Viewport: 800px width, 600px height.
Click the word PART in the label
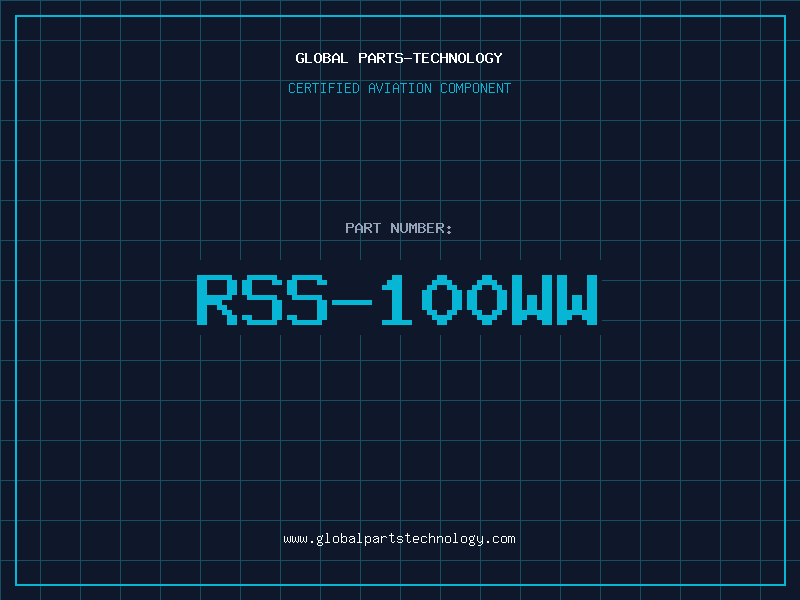pos(362,228)
